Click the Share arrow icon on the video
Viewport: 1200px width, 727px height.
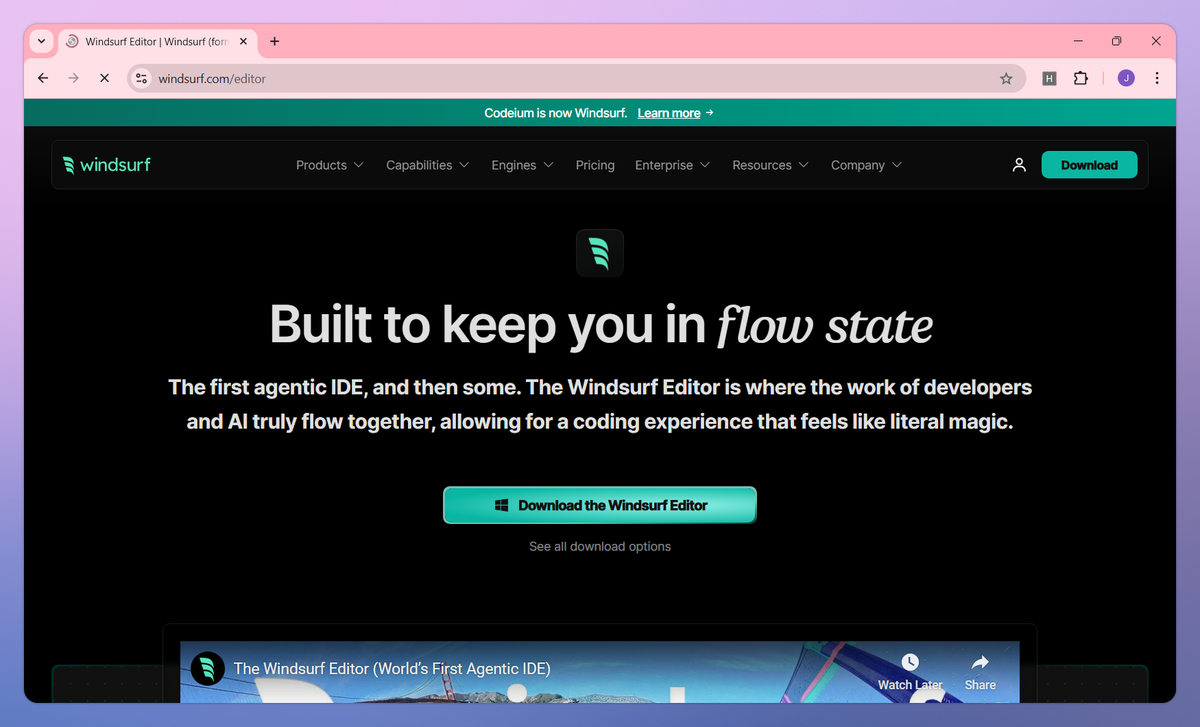980,662
